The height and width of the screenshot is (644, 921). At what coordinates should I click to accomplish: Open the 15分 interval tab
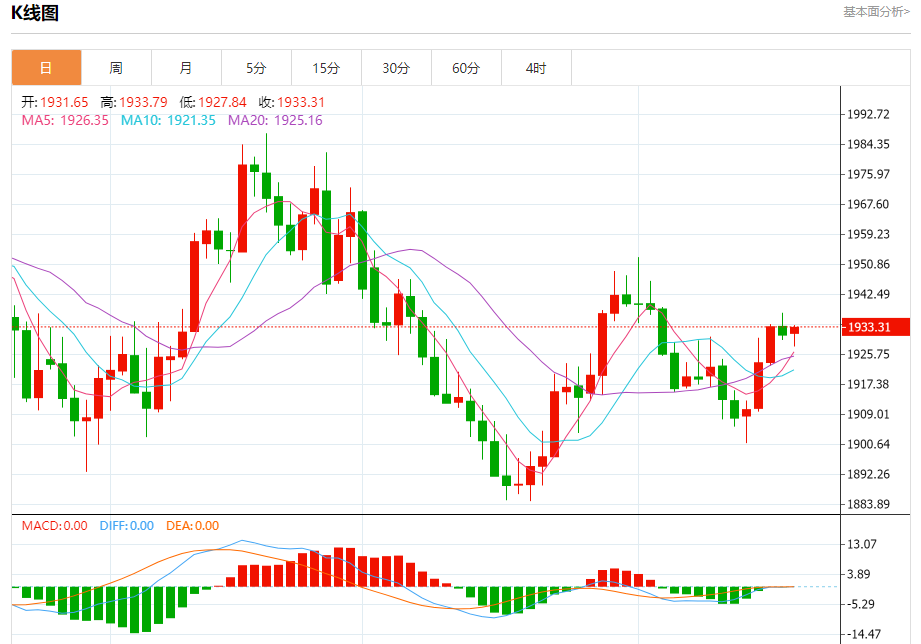[x=327, y=68]
